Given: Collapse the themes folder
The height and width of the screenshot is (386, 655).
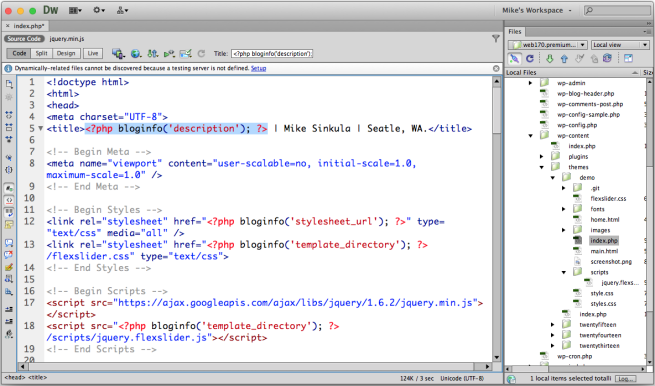Looking at the screenshot, I should (542, 167).
